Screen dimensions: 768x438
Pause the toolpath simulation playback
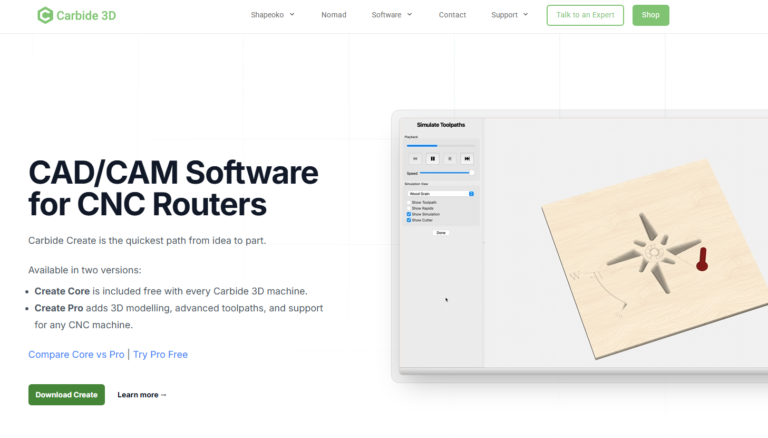click(432, 159)
